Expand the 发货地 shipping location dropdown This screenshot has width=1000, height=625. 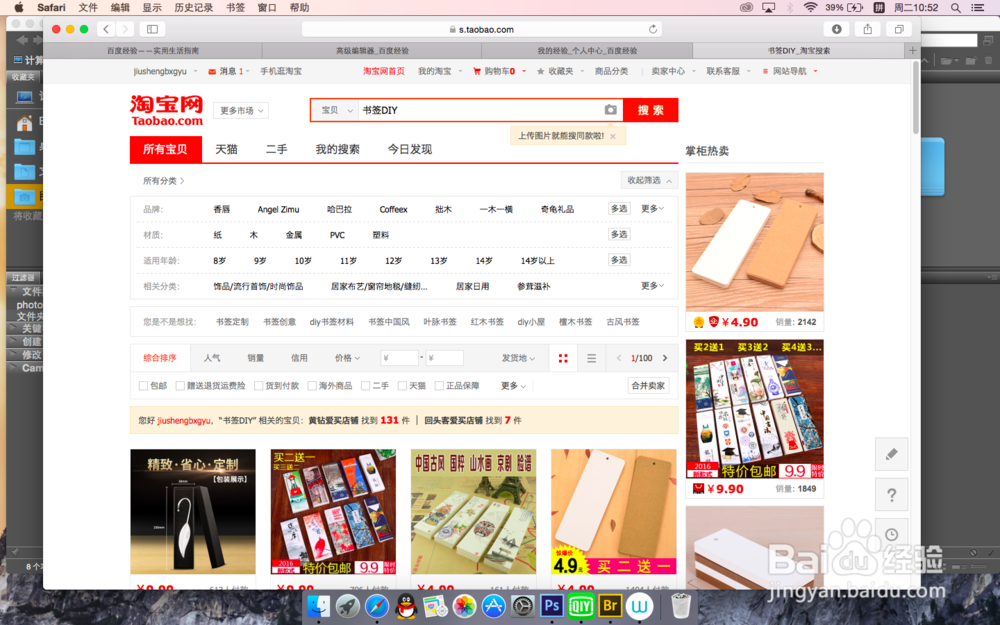click(517, 357)
